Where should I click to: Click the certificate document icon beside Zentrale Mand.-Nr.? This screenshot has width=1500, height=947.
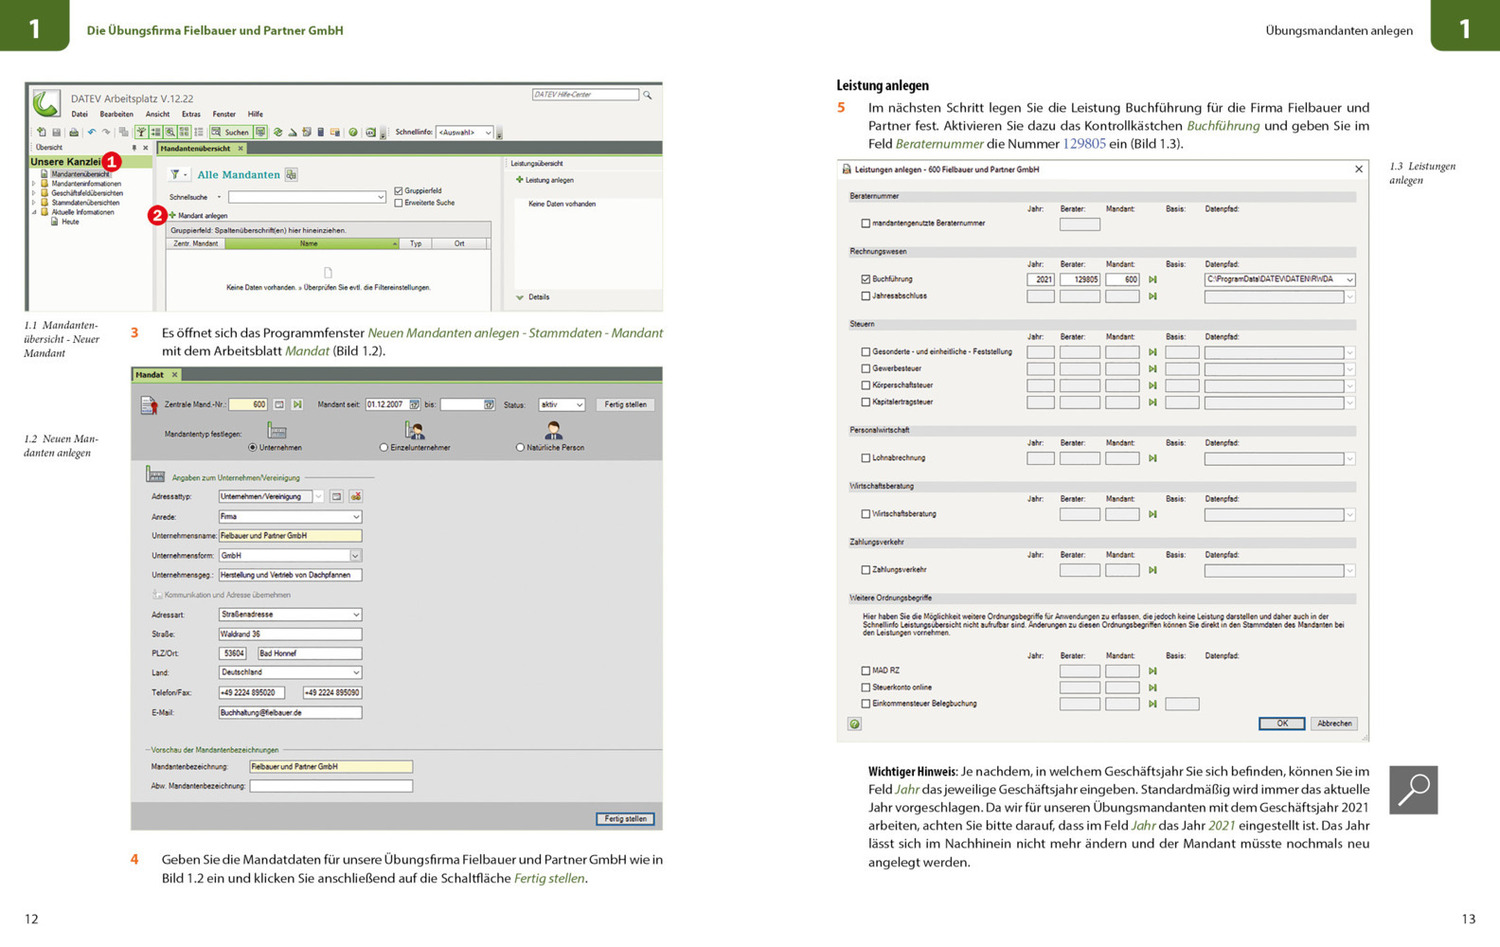pos(149,405)
